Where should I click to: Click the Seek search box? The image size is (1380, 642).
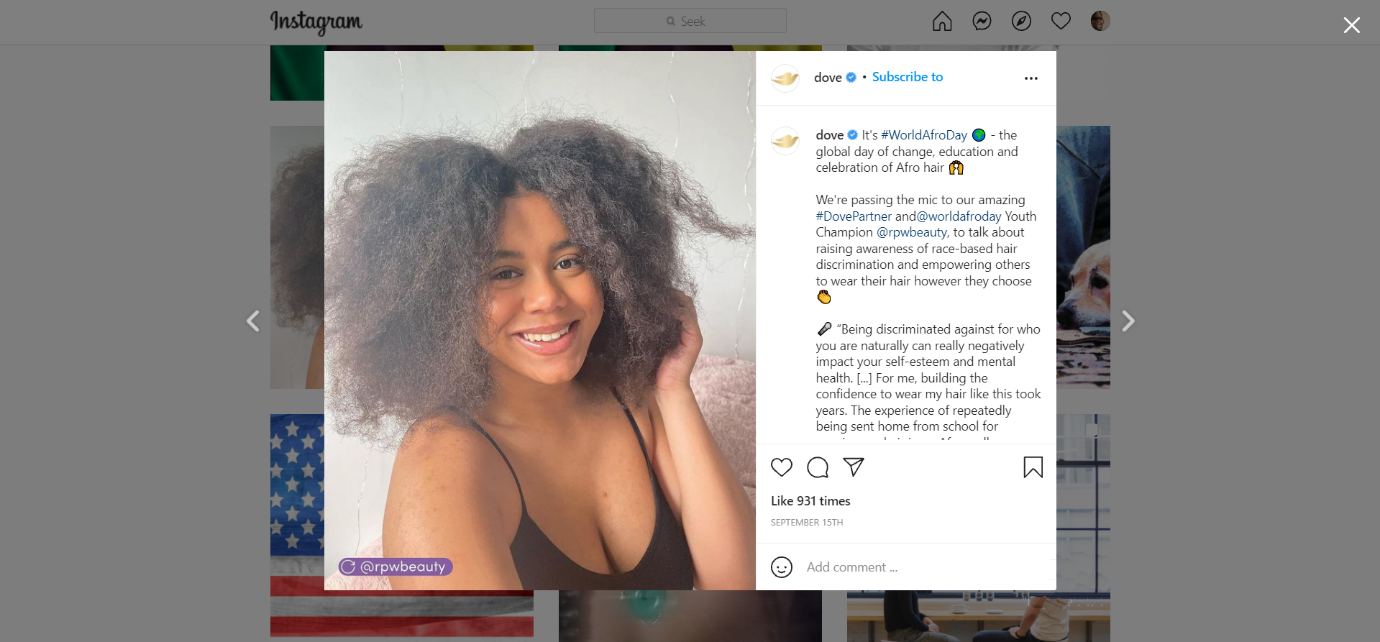(690, 21)
